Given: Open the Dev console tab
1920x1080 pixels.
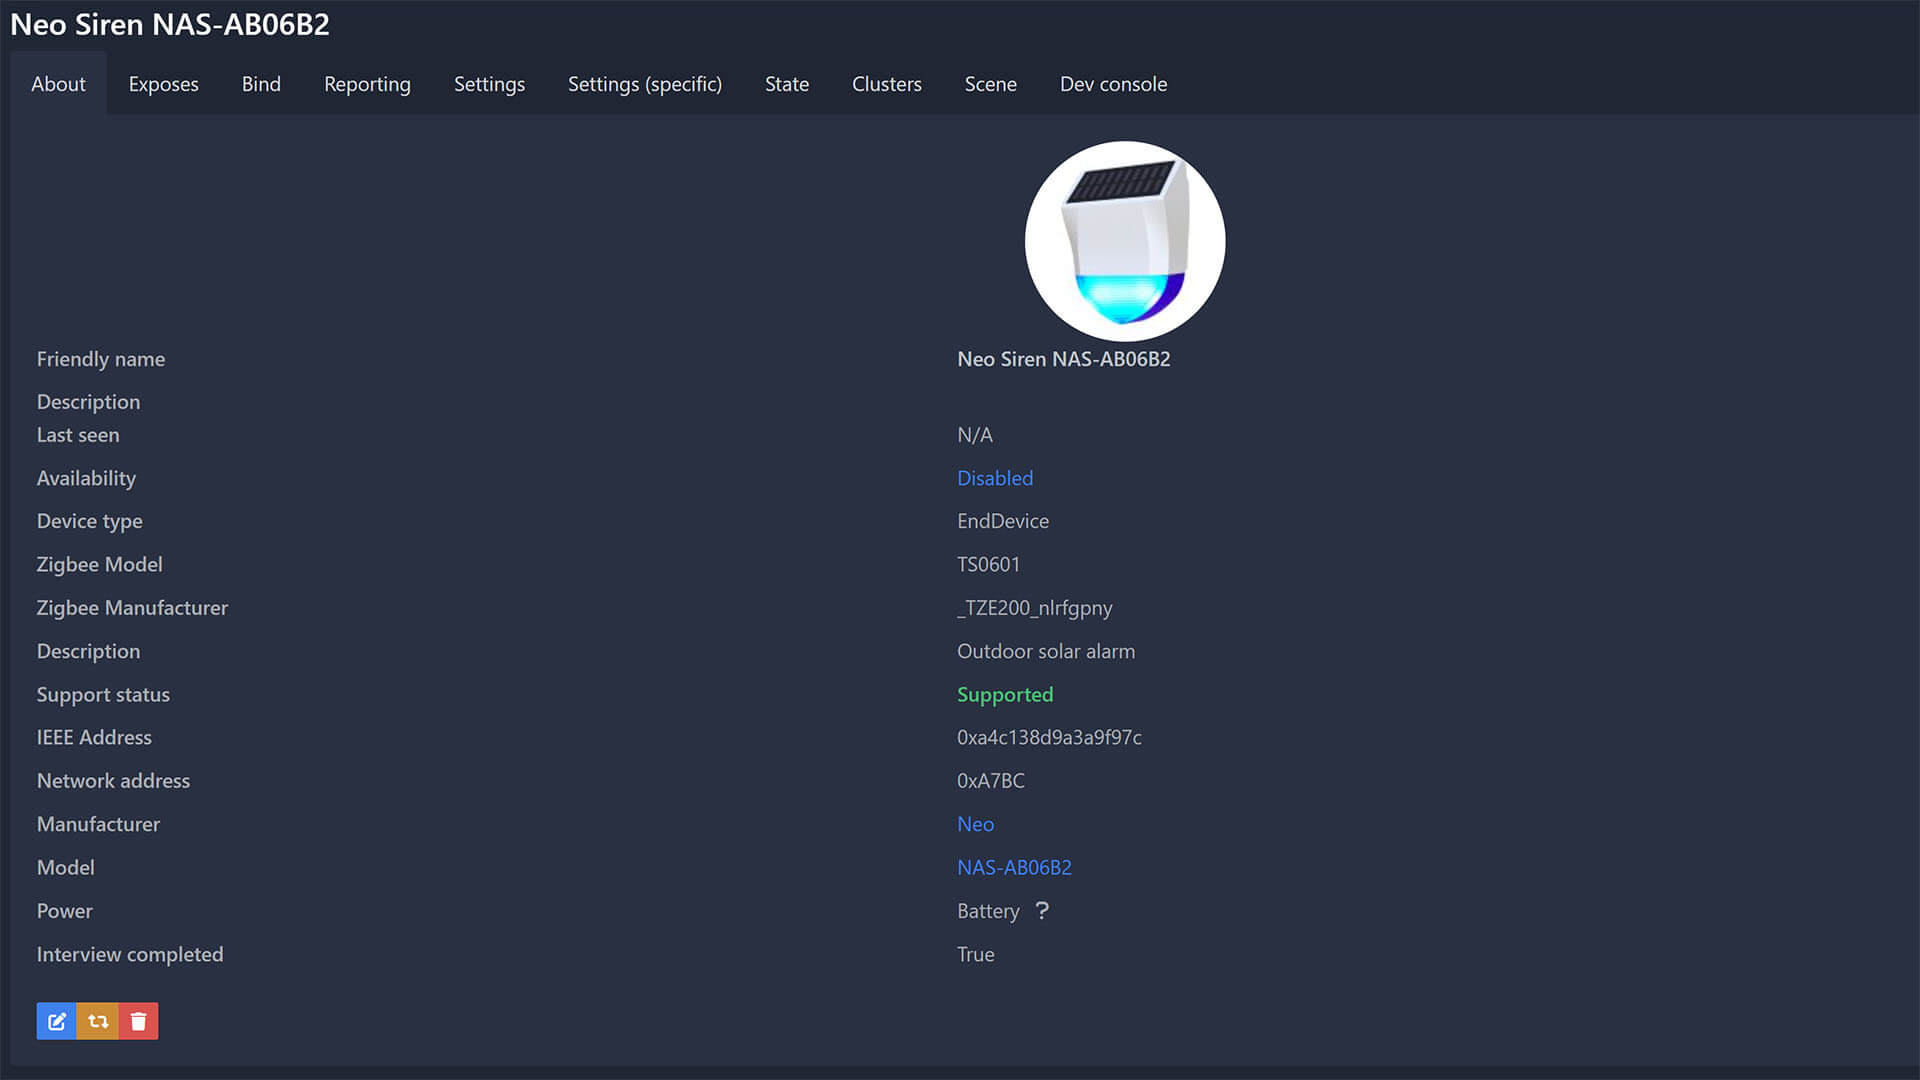Looking at the screenshot, I should pos(1113,84).
